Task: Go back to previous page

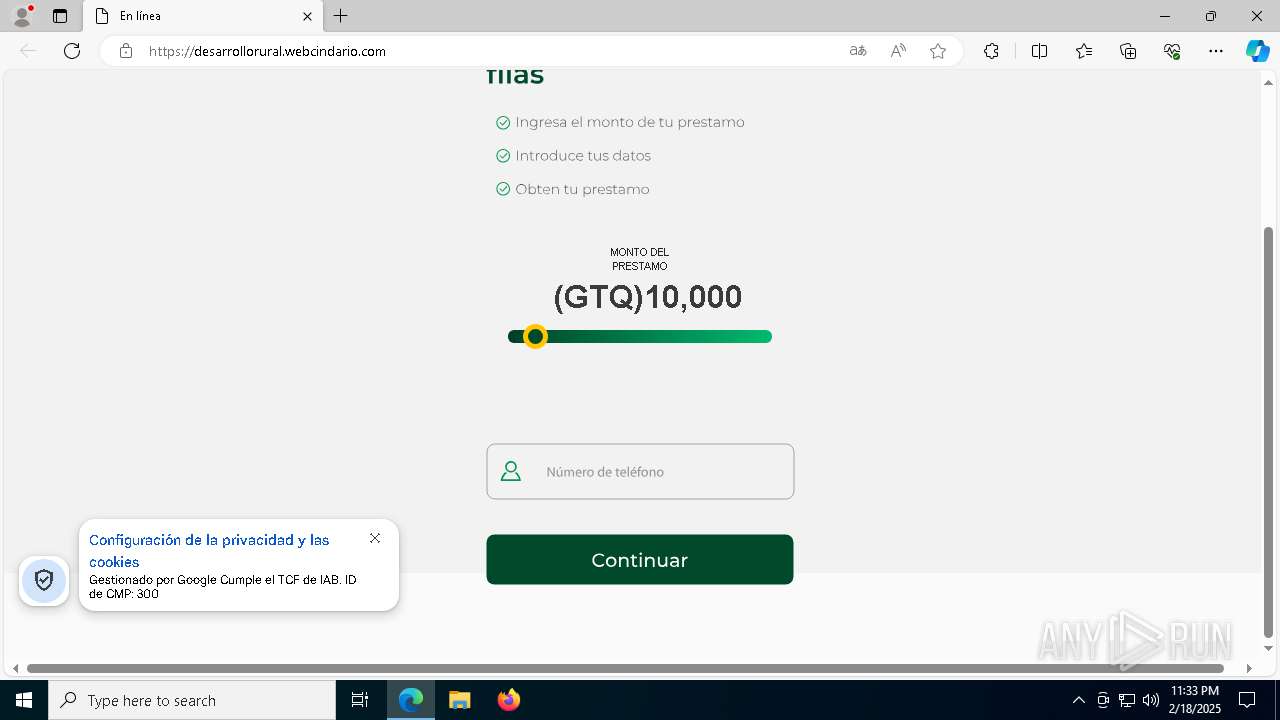Action: coord(28,51)
